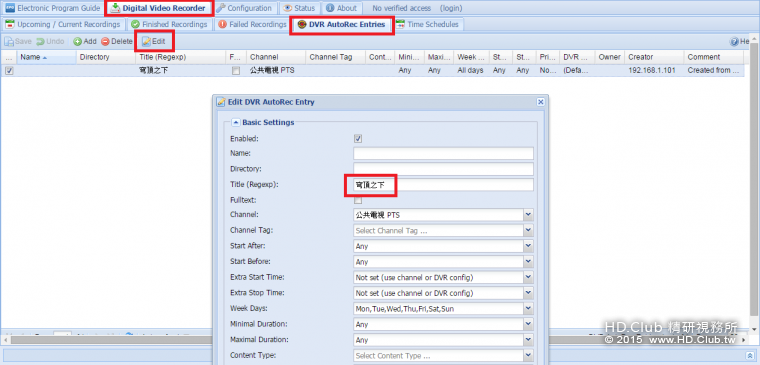Toggle the Fulltext checkbox in the dialog

pos(358,200)
